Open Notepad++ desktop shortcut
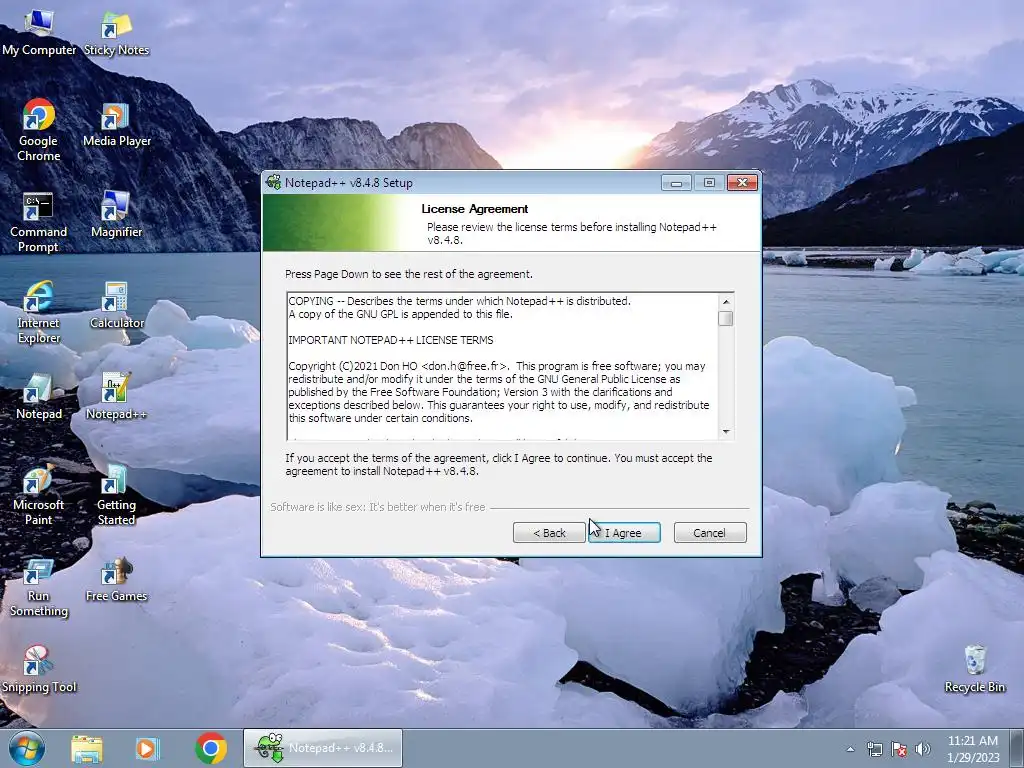Viewport: 1024px width, 768px height. point(116,396)
